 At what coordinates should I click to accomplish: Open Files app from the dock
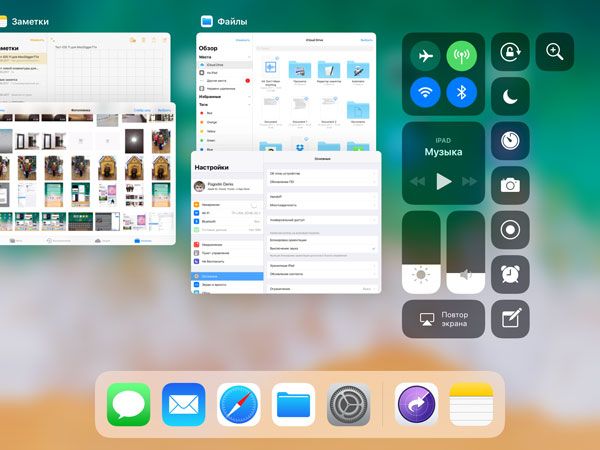click(x=293, y=404)
